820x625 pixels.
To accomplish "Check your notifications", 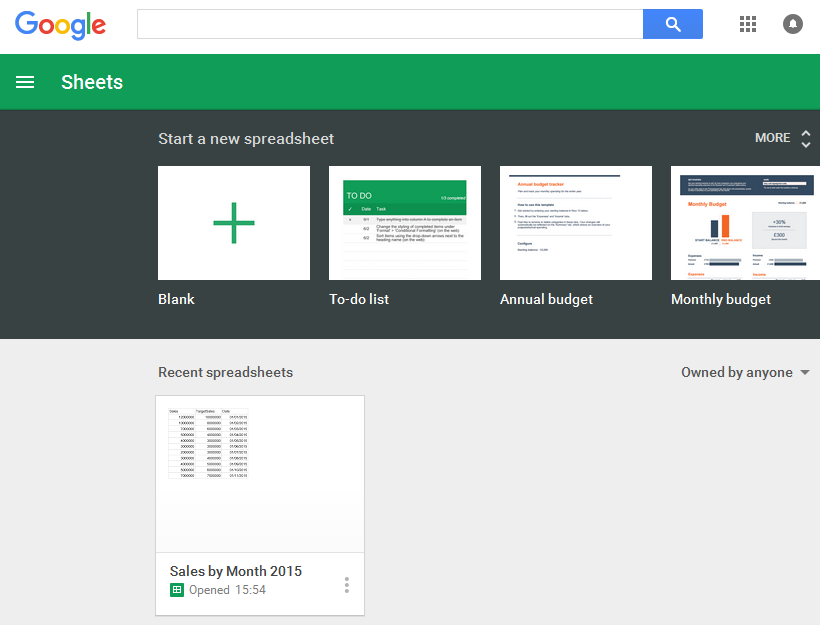I will pos(793,24).
